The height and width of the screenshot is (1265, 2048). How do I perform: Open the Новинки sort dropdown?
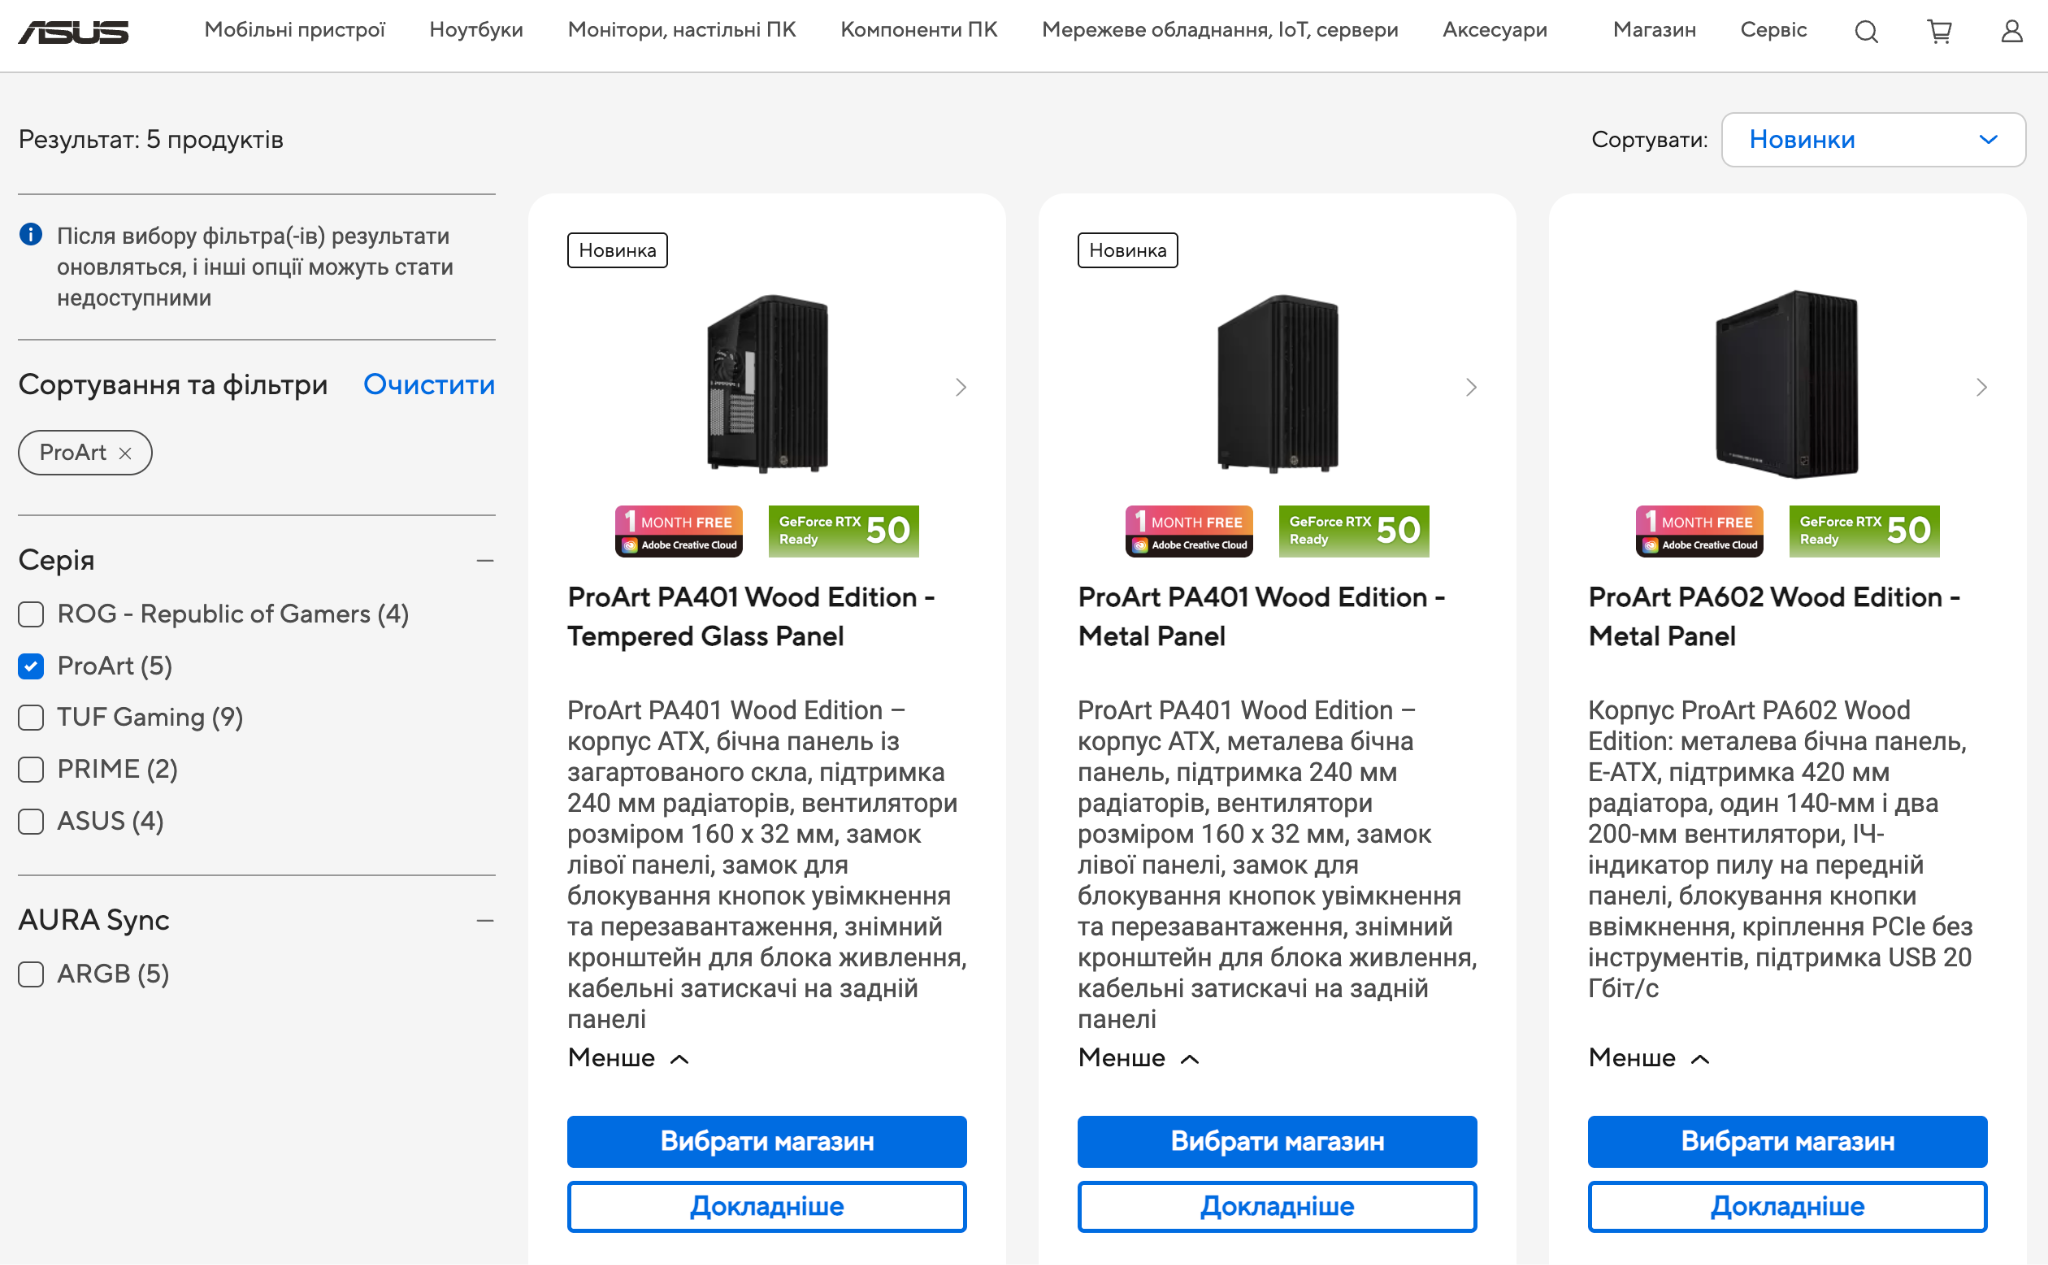[1873, 140]
